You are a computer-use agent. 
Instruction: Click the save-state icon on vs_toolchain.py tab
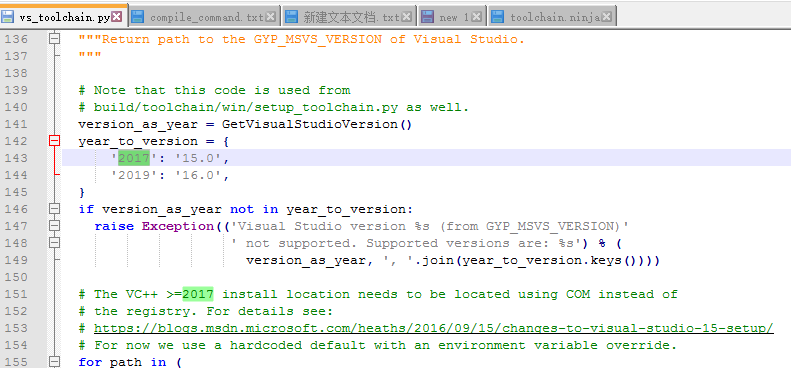tap(8, 17)
